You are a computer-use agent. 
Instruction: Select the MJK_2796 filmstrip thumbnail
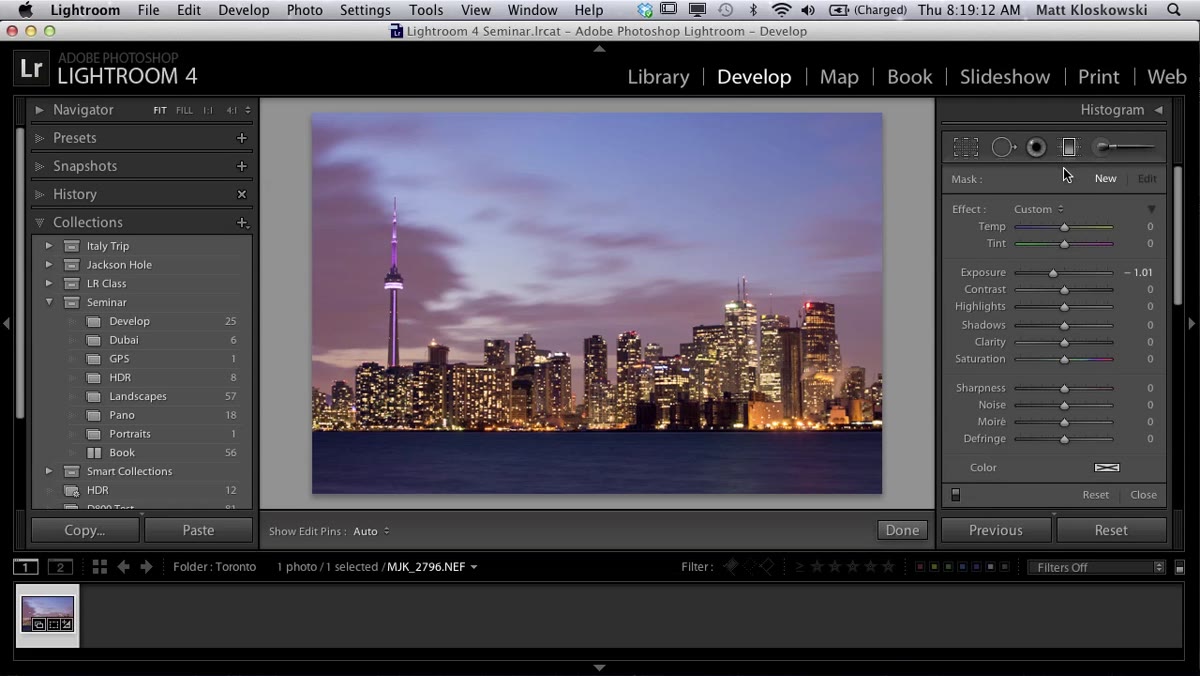(48, 613)
